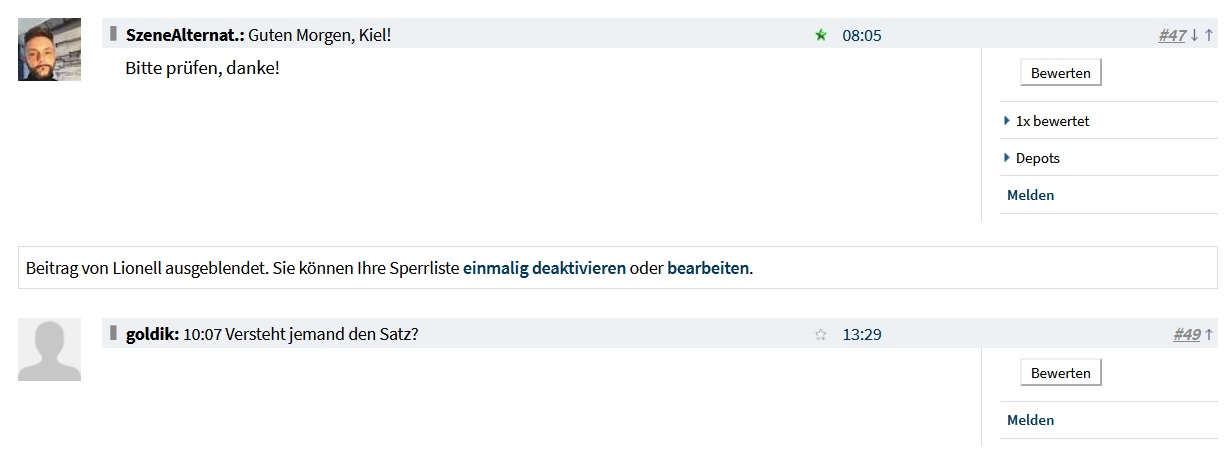Report SzeneAlternat's post via Melden
This screenshot has height=457, width=1229.
[x=1030, y=195]
